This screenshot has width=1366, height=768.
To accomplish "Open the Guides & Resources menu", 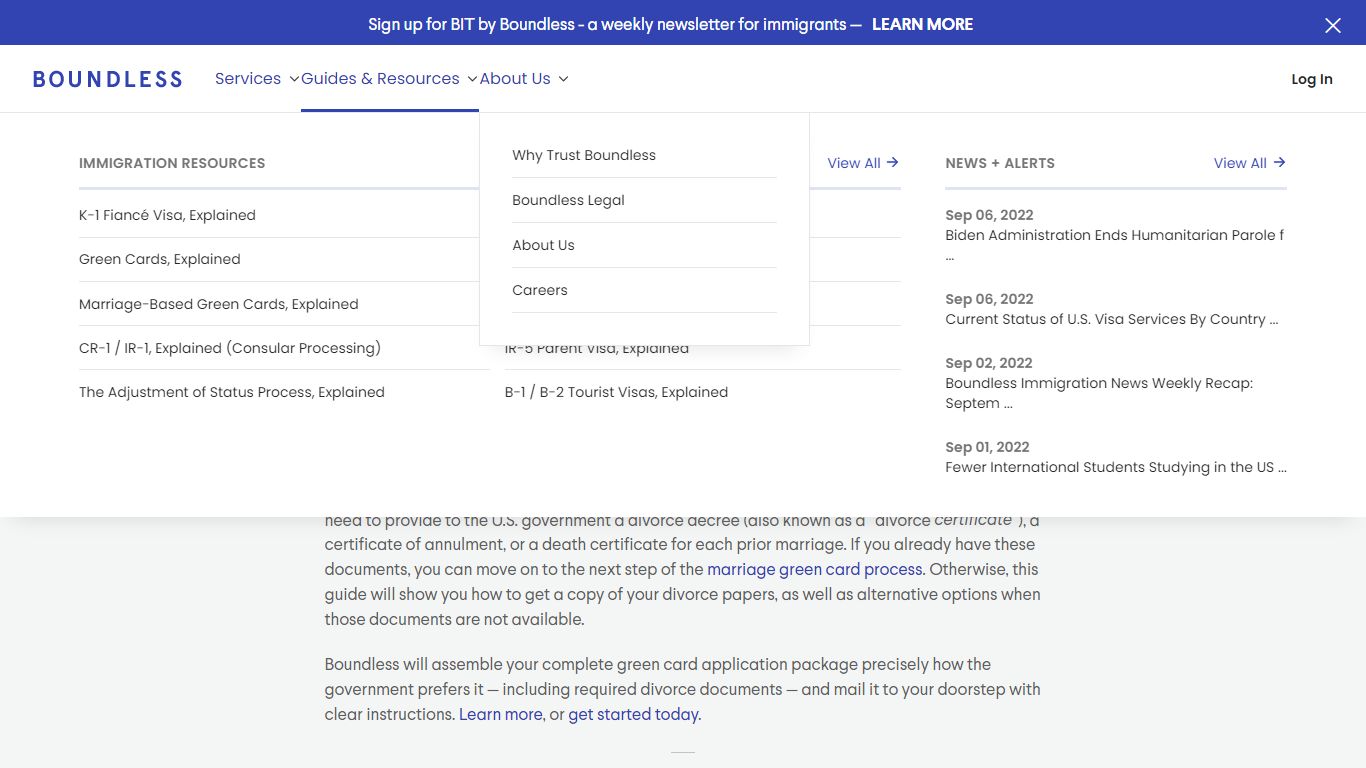I will click(380, 79).
